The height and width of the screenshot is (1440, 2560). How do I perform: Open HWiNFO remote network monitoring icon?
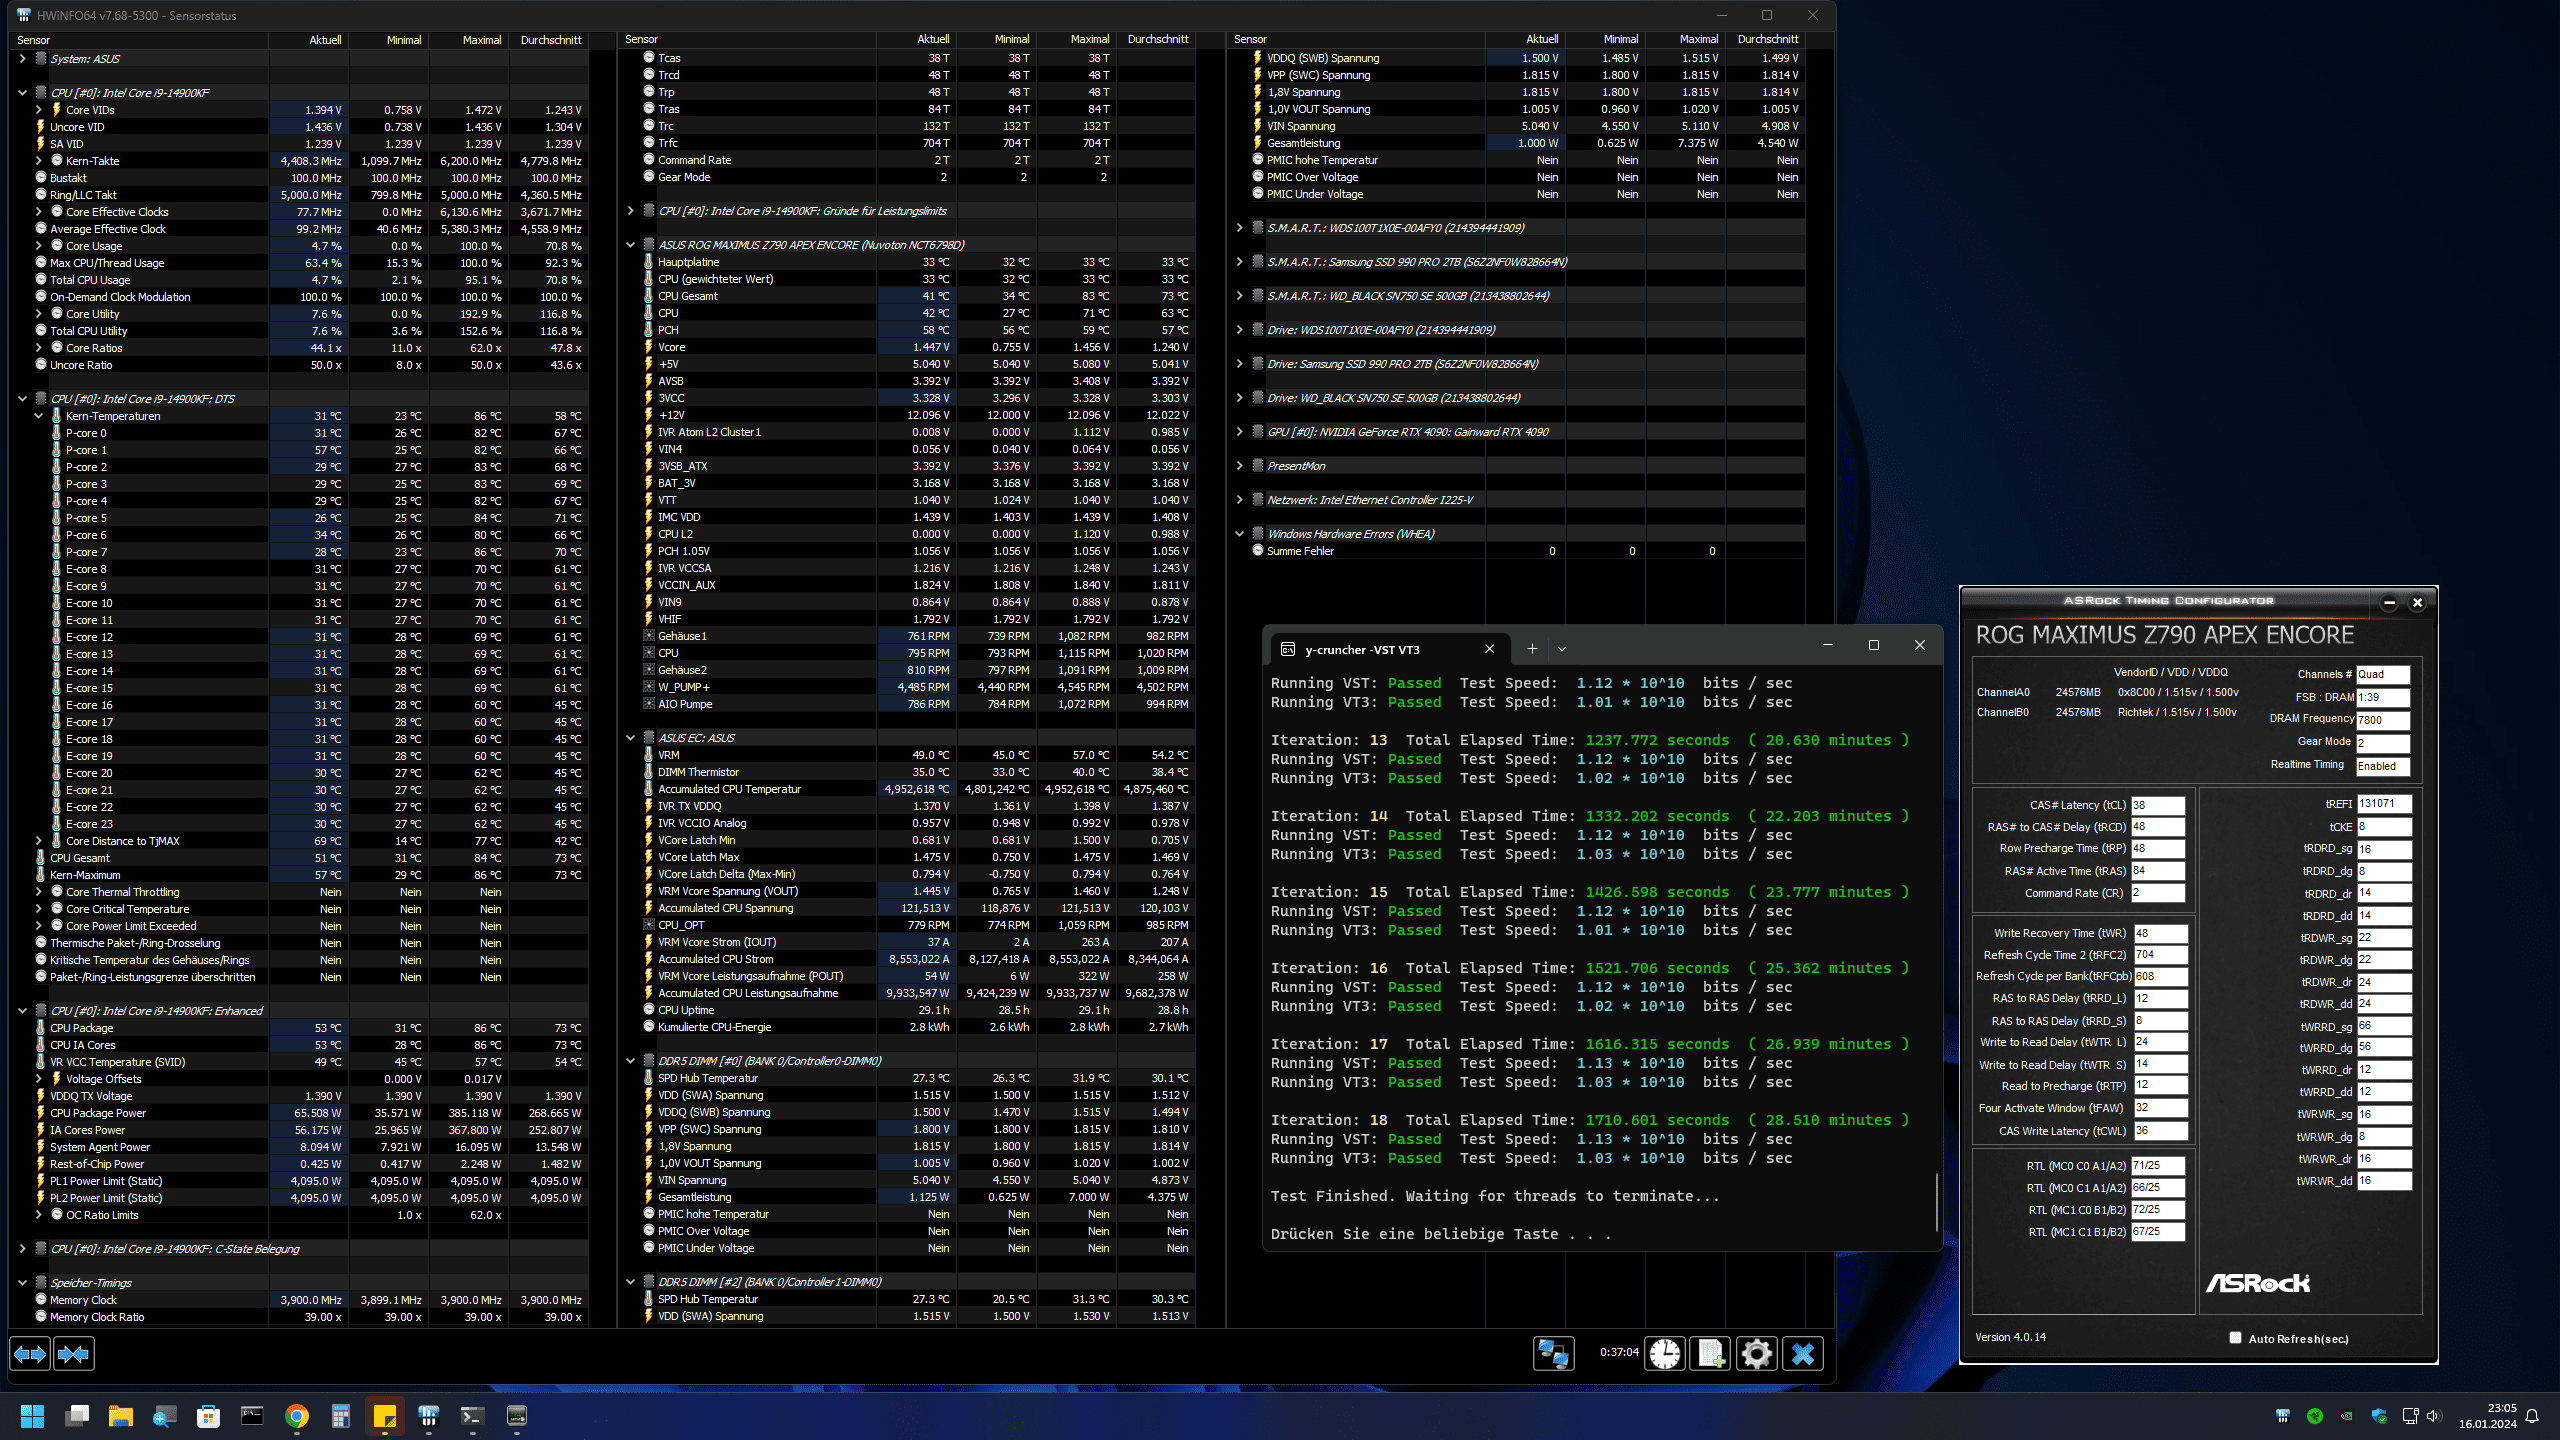(1553, 1353)
